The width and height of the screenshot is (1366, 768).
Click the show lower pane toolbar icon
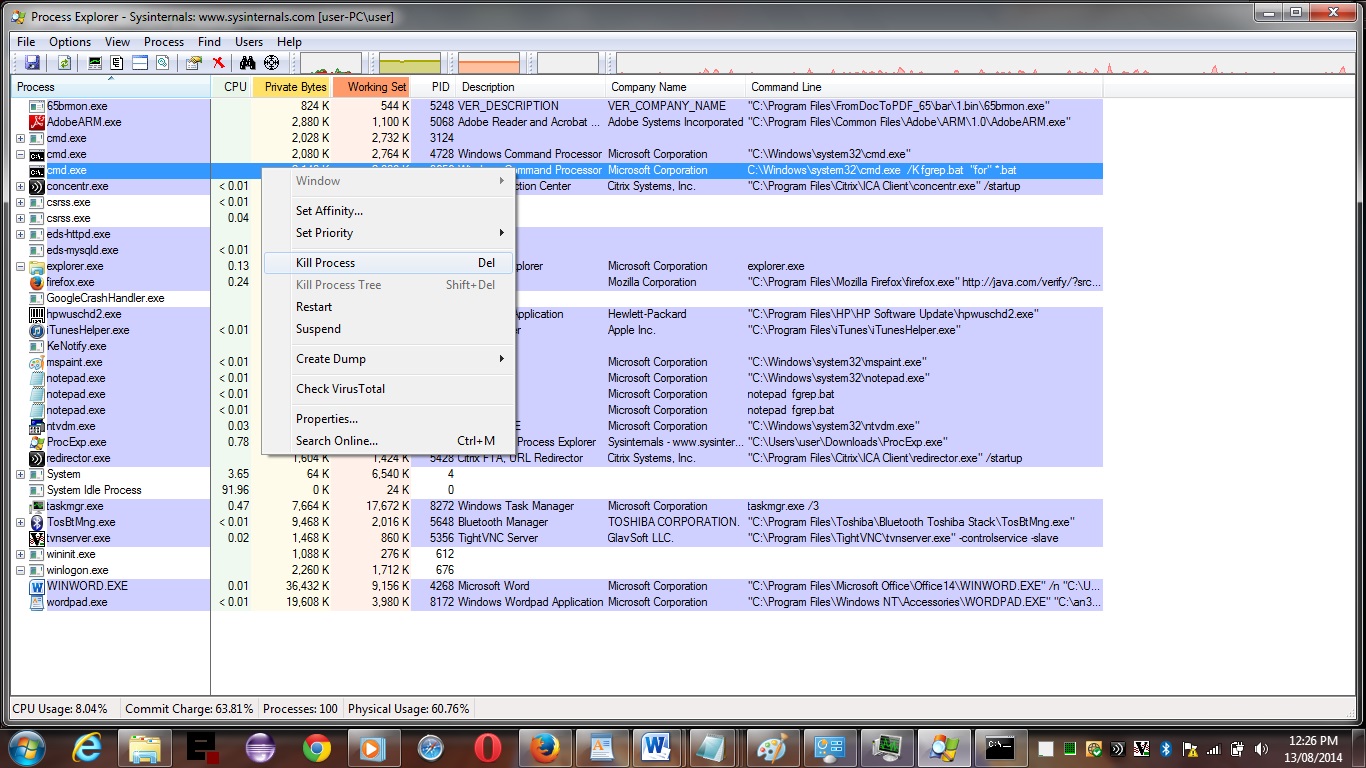(140, 63)
